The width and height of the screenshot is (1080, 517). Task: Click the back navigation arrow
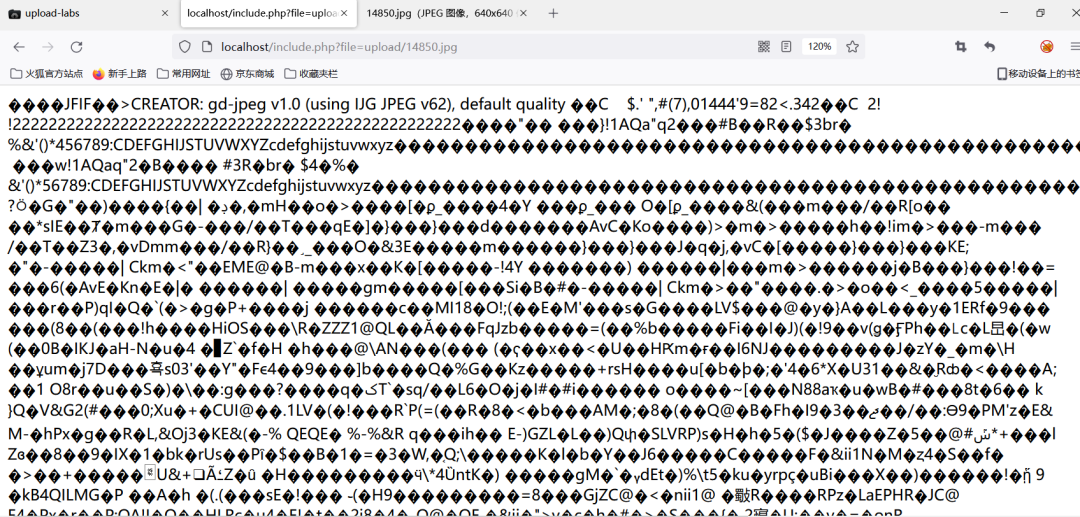tap(19, 47)
